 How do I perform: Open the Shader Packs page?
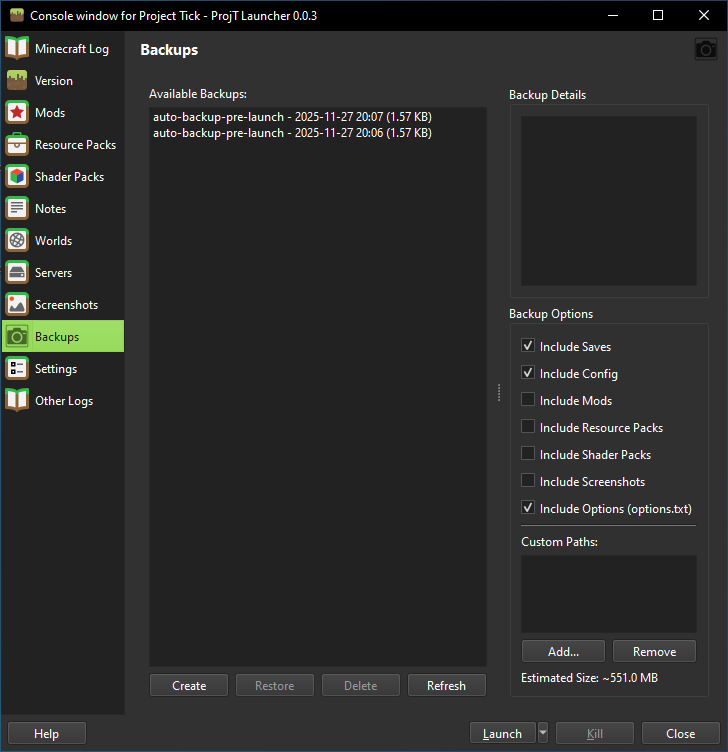pyautogui.click(x=63, y=176)
